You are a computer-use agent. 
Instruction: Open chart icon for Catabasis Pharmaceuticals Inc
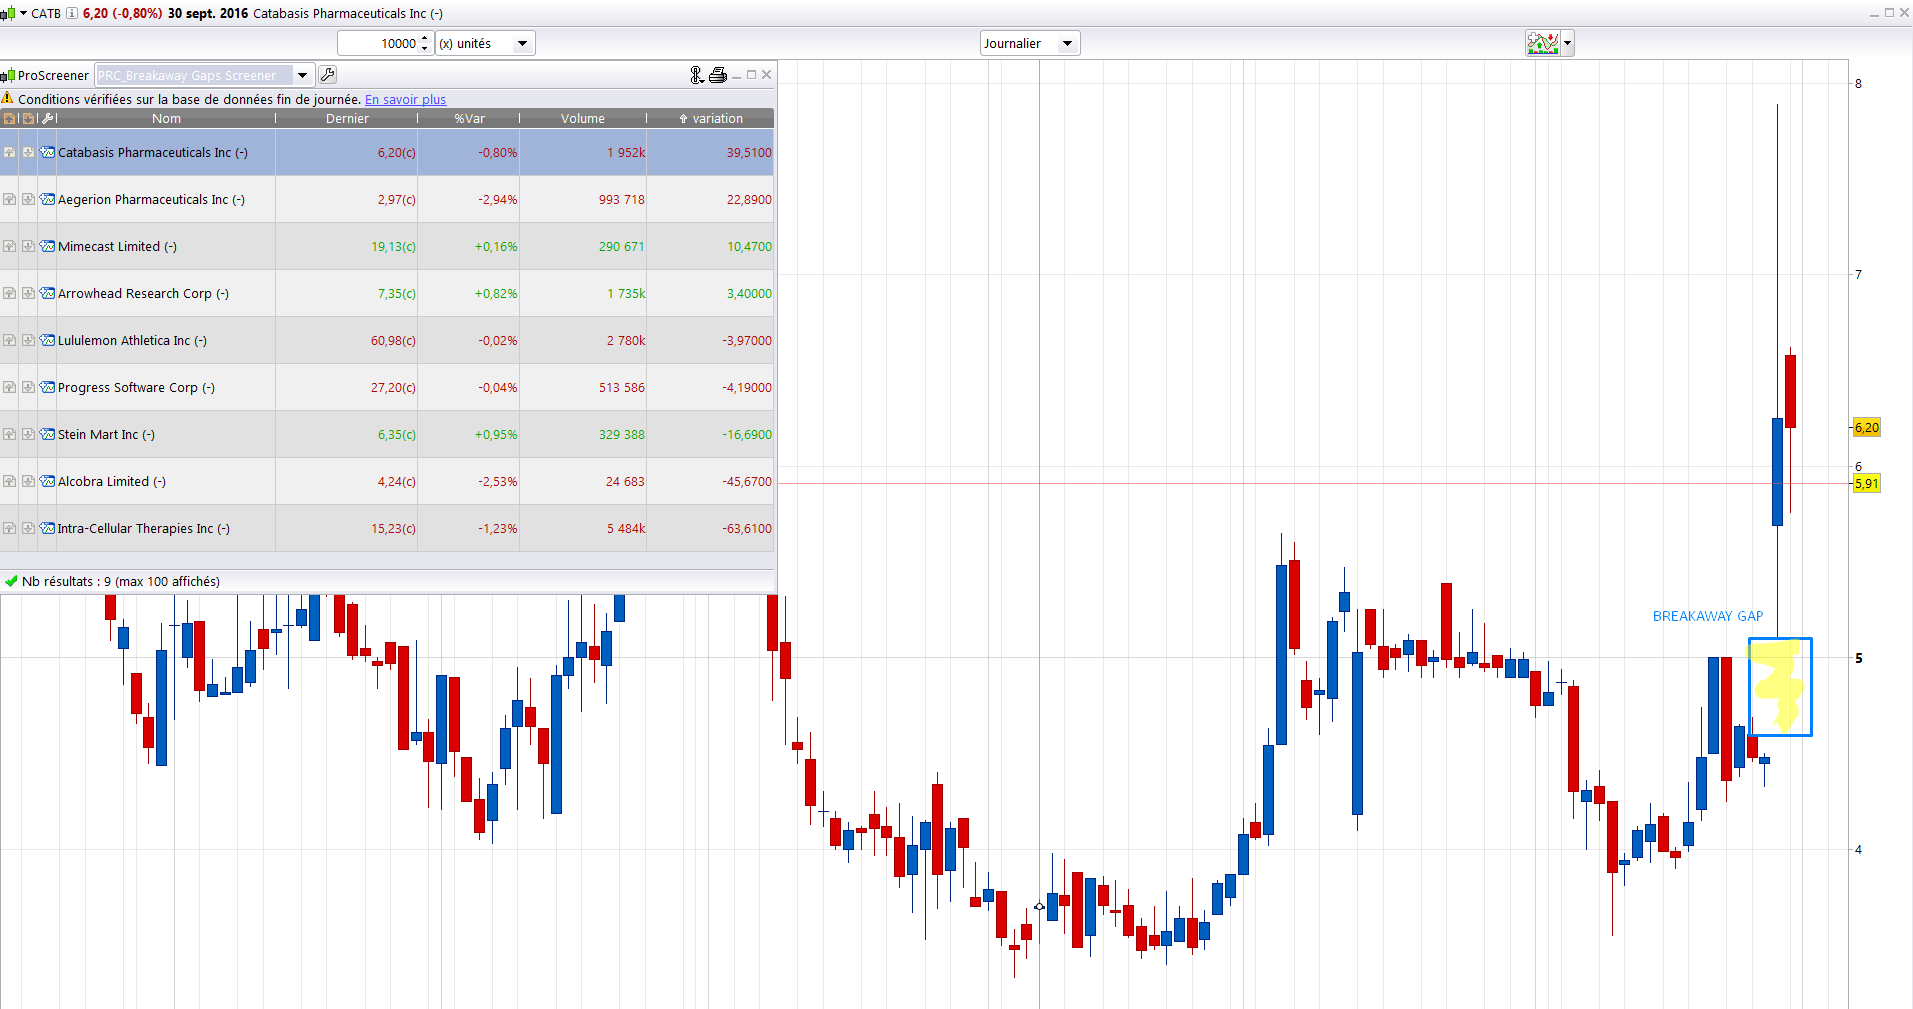click(47, 152)
